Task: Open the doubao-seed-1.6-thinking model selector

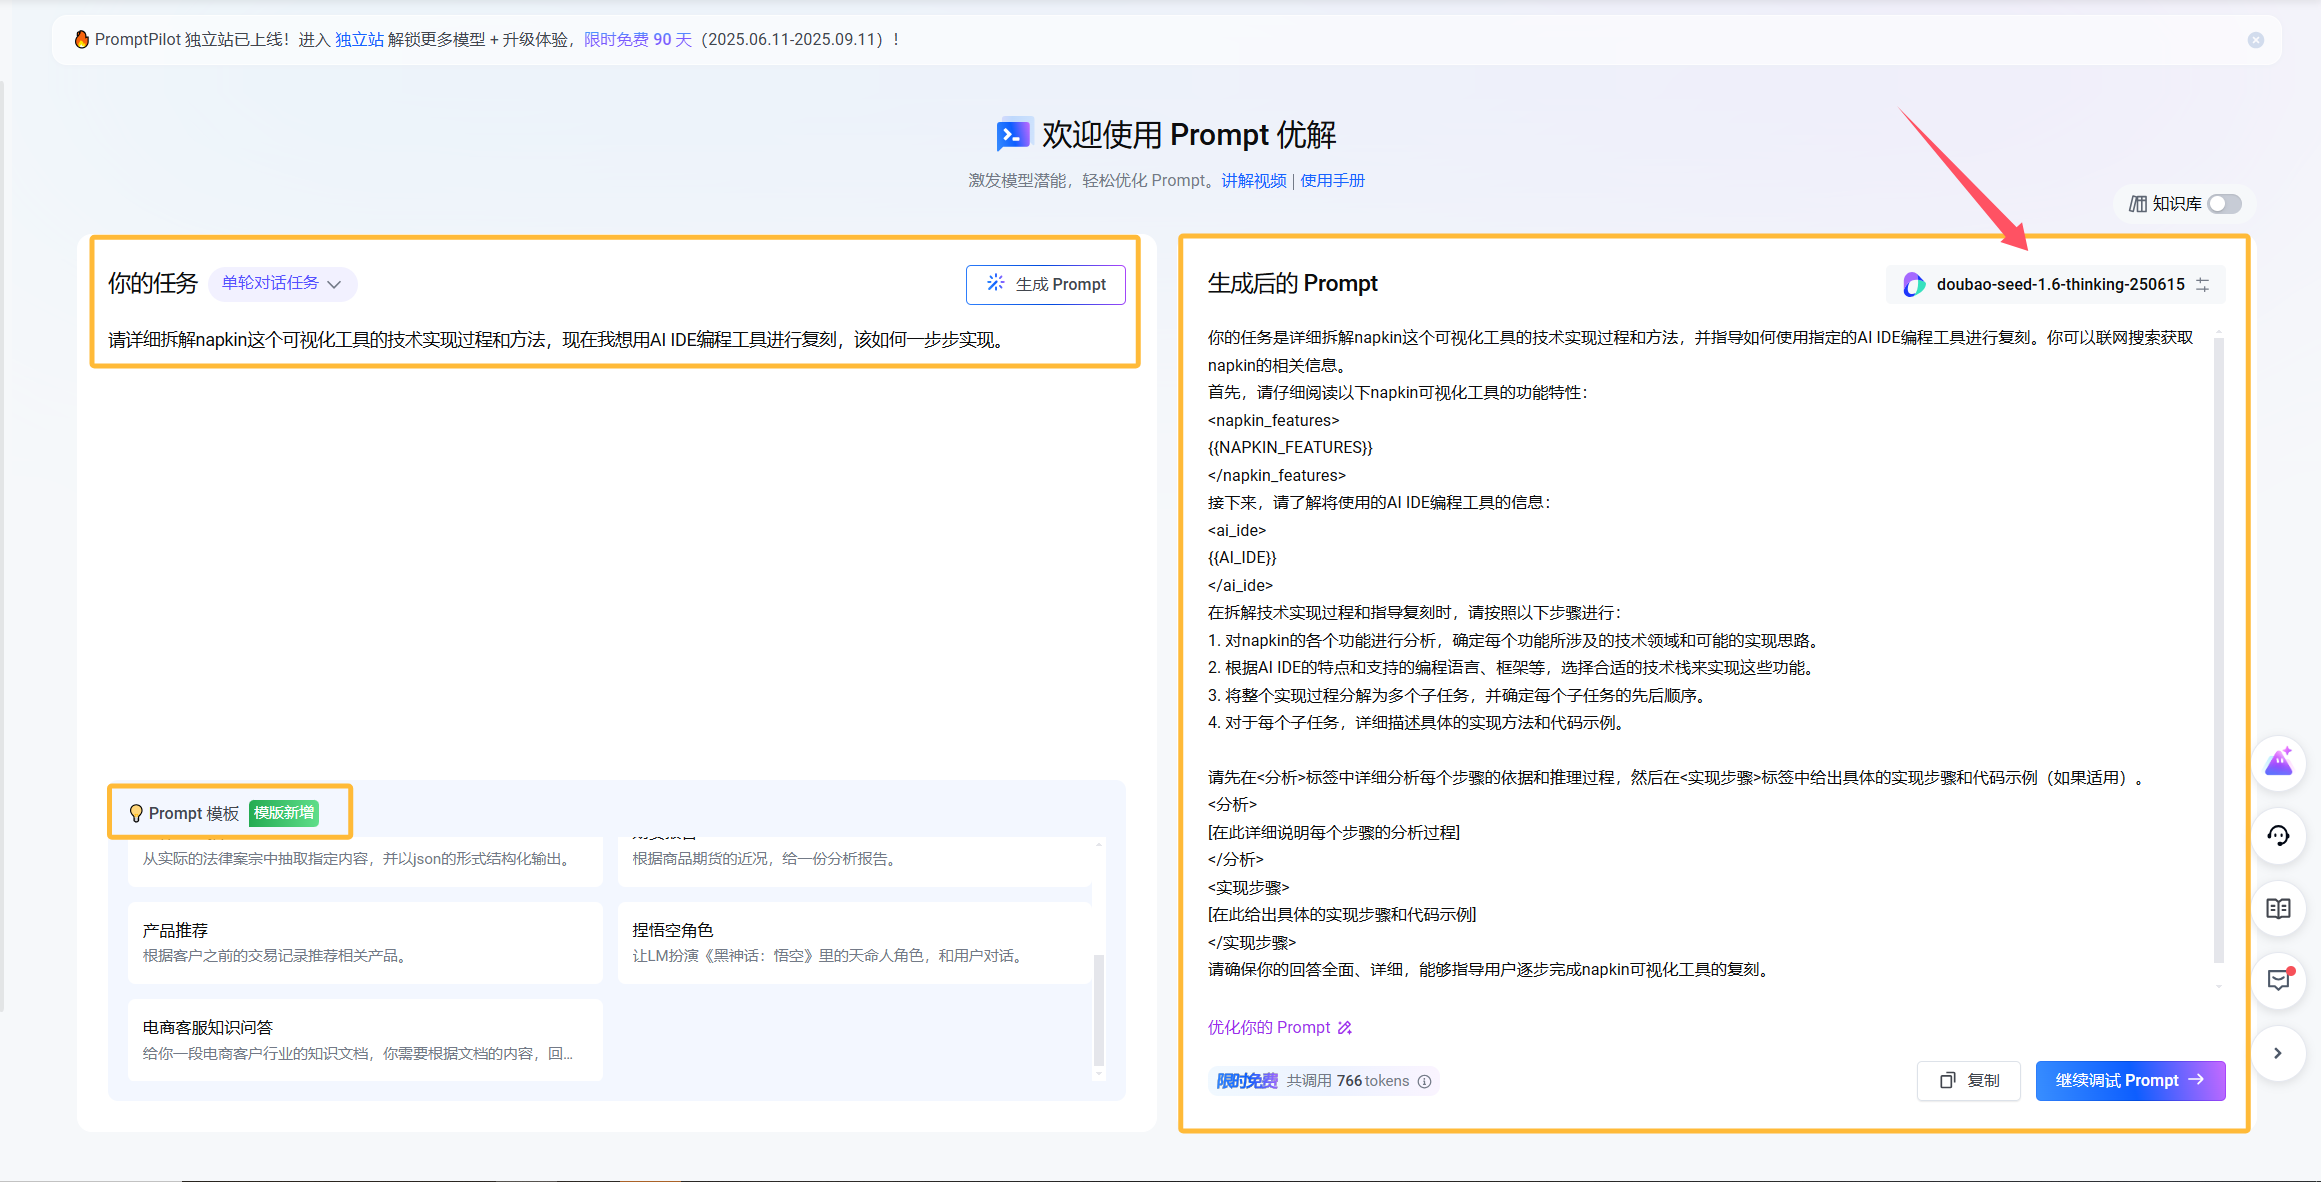Action: pos(2059,285)
